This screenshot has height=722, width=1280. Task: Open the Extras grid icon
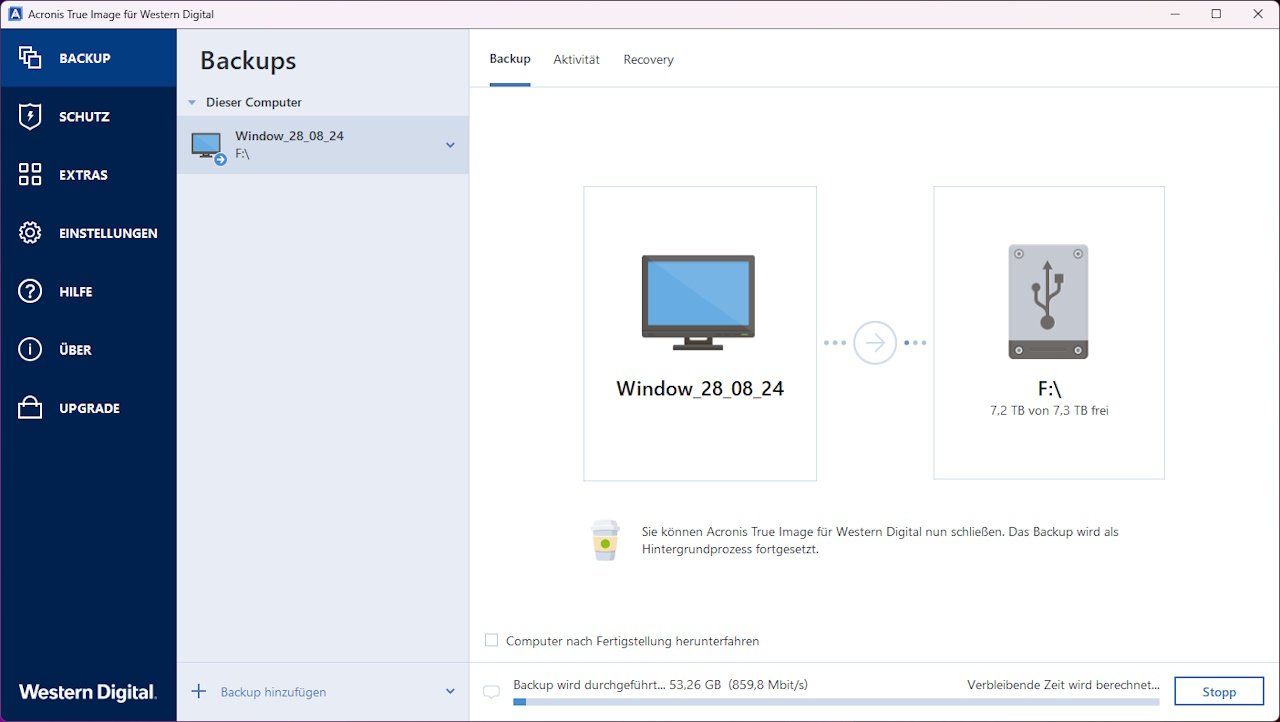pyautogui.click(x=30, y=175)
